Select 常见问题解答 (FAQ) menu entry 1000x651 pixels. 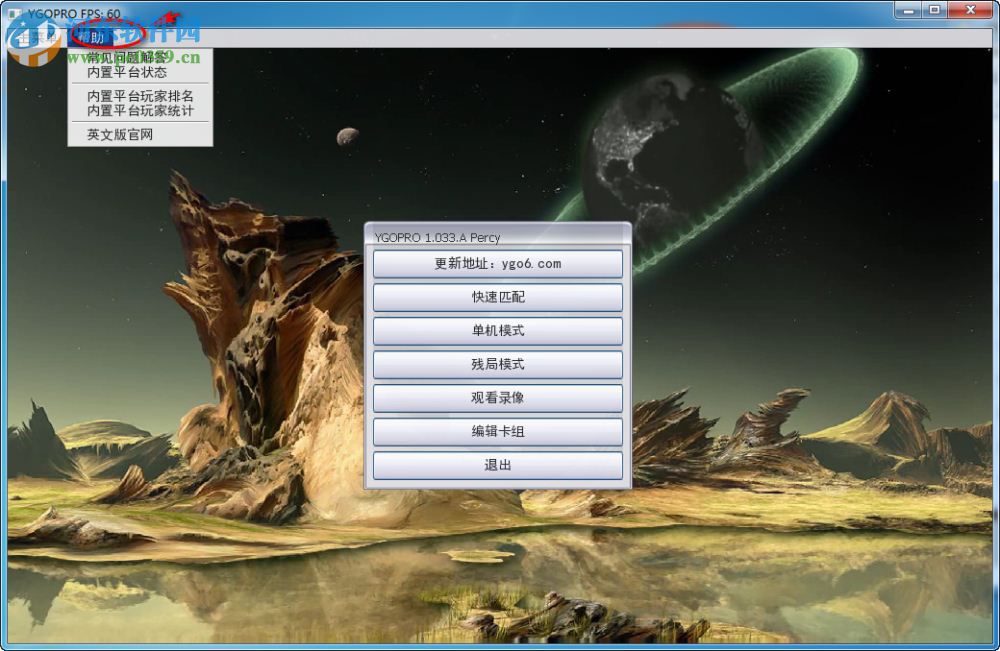[x=125, y=58]
